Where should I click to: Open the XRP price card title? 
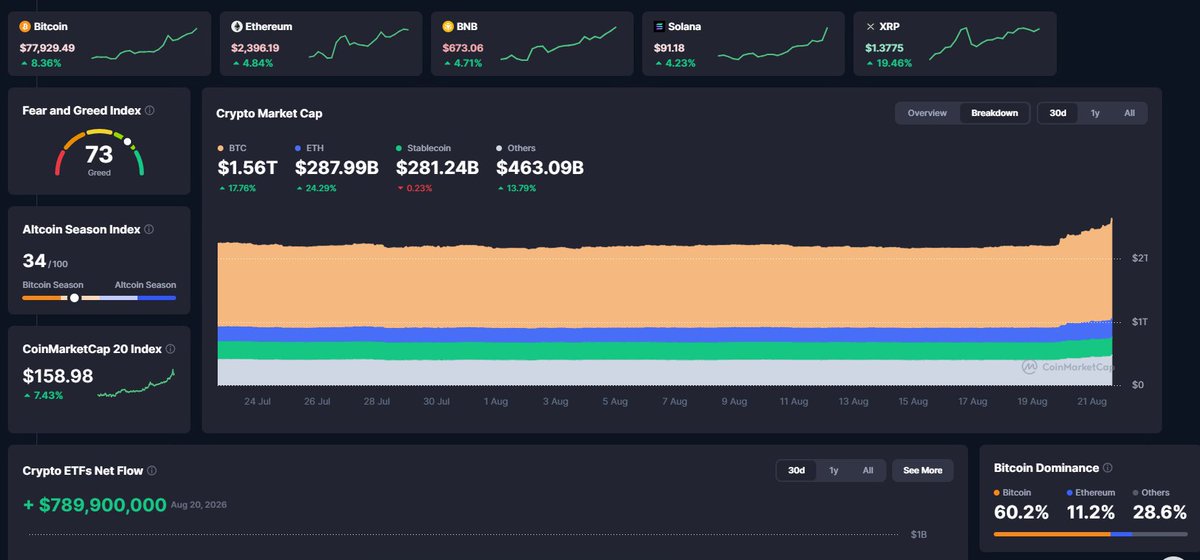889,27
